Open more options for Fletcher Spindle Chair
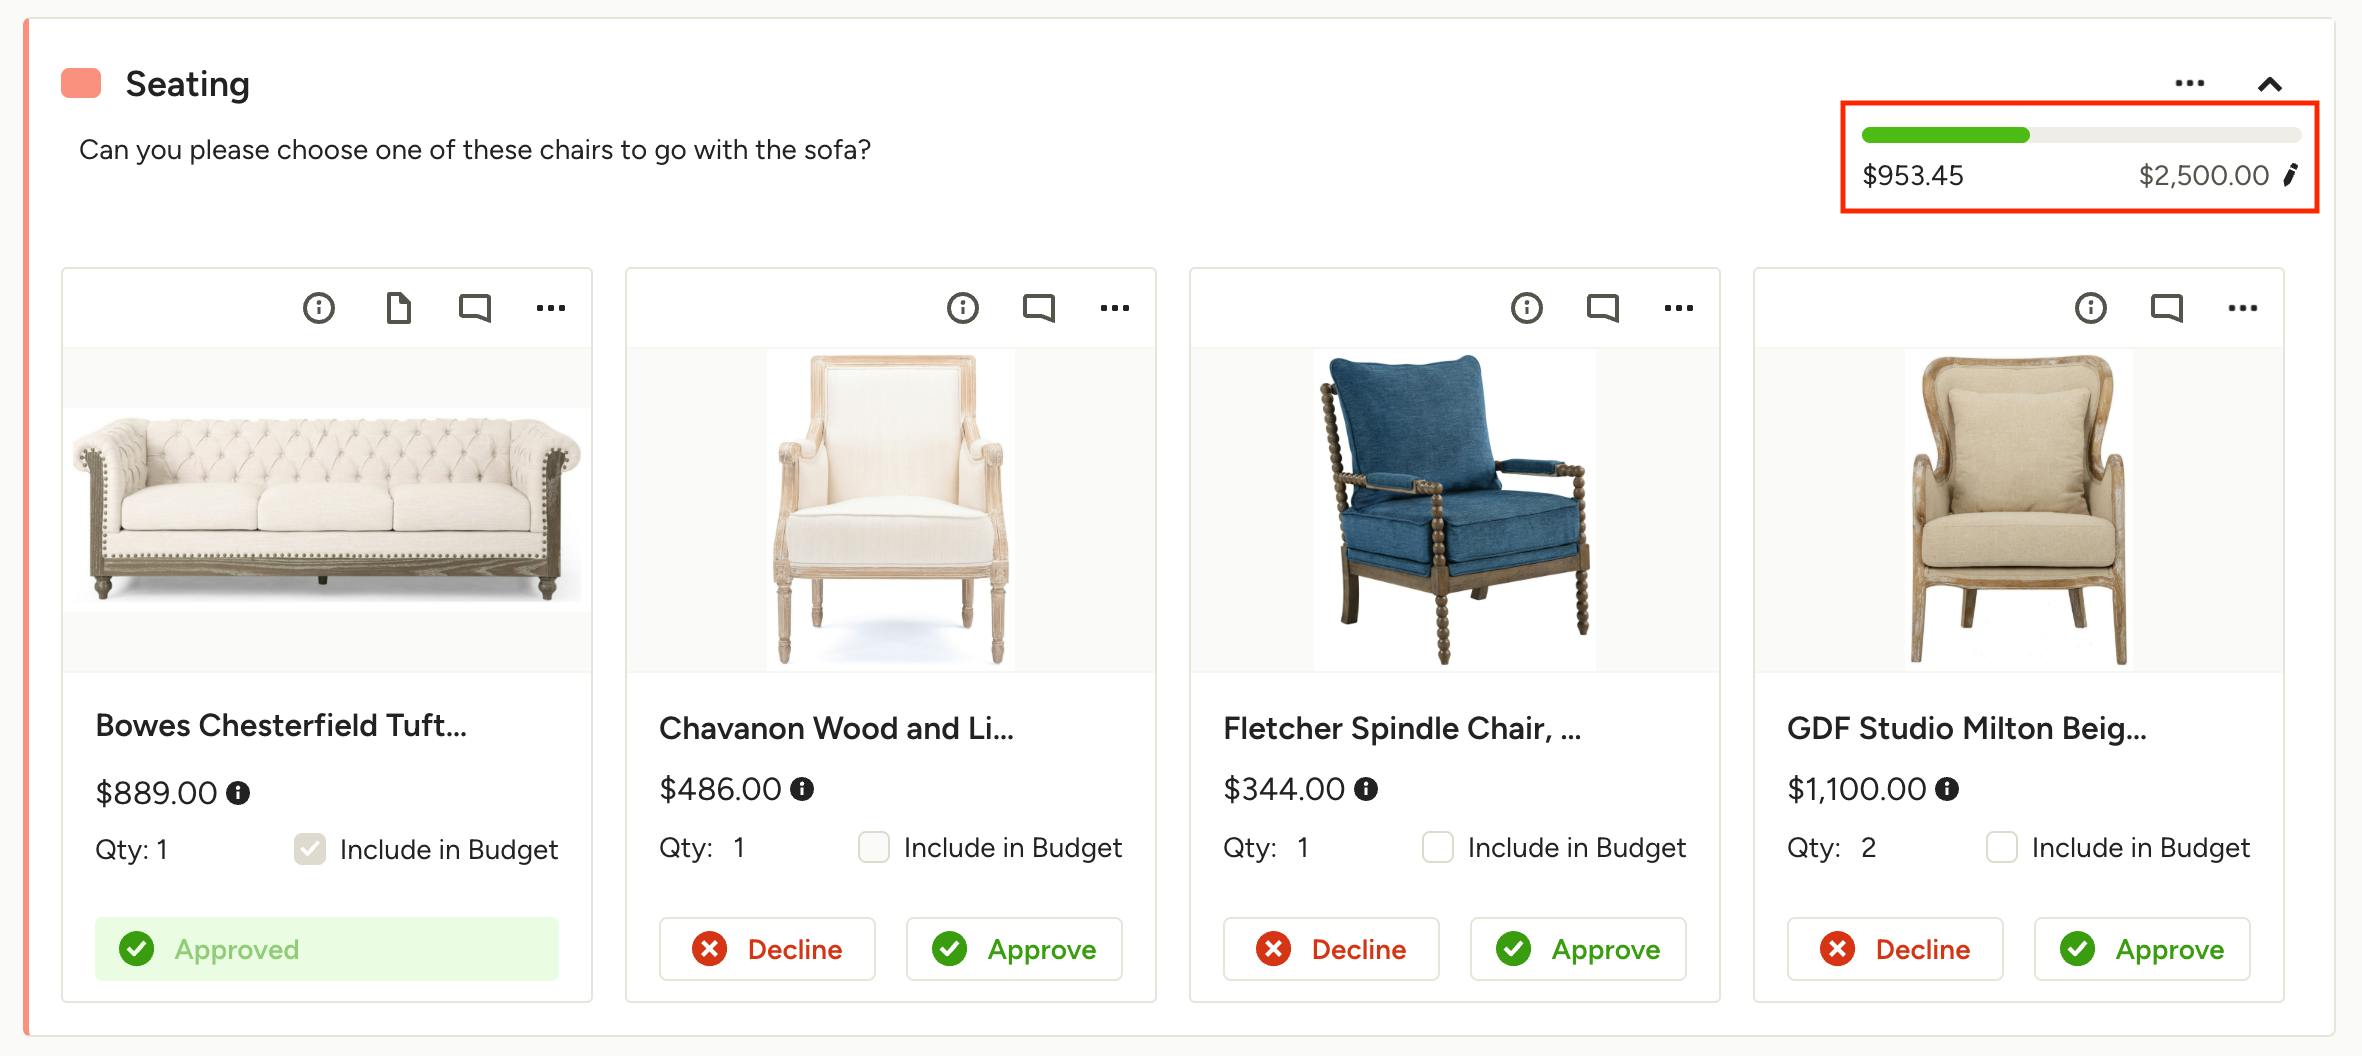The image size is (2362, 1056). click(x=1679, y=308)
